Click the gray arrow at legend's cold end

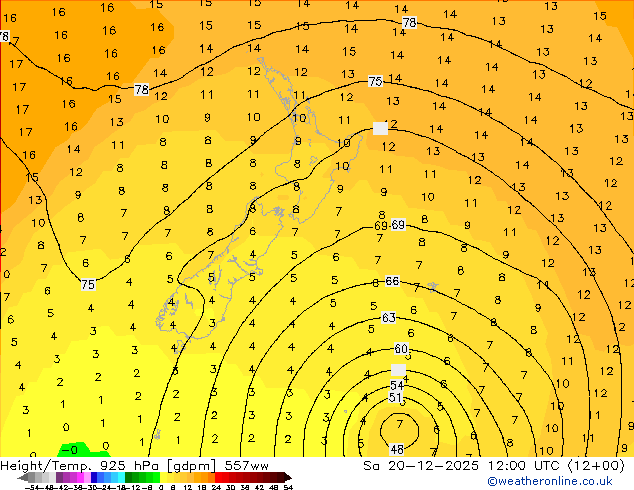pyautogui.click(x=23, y=478)
